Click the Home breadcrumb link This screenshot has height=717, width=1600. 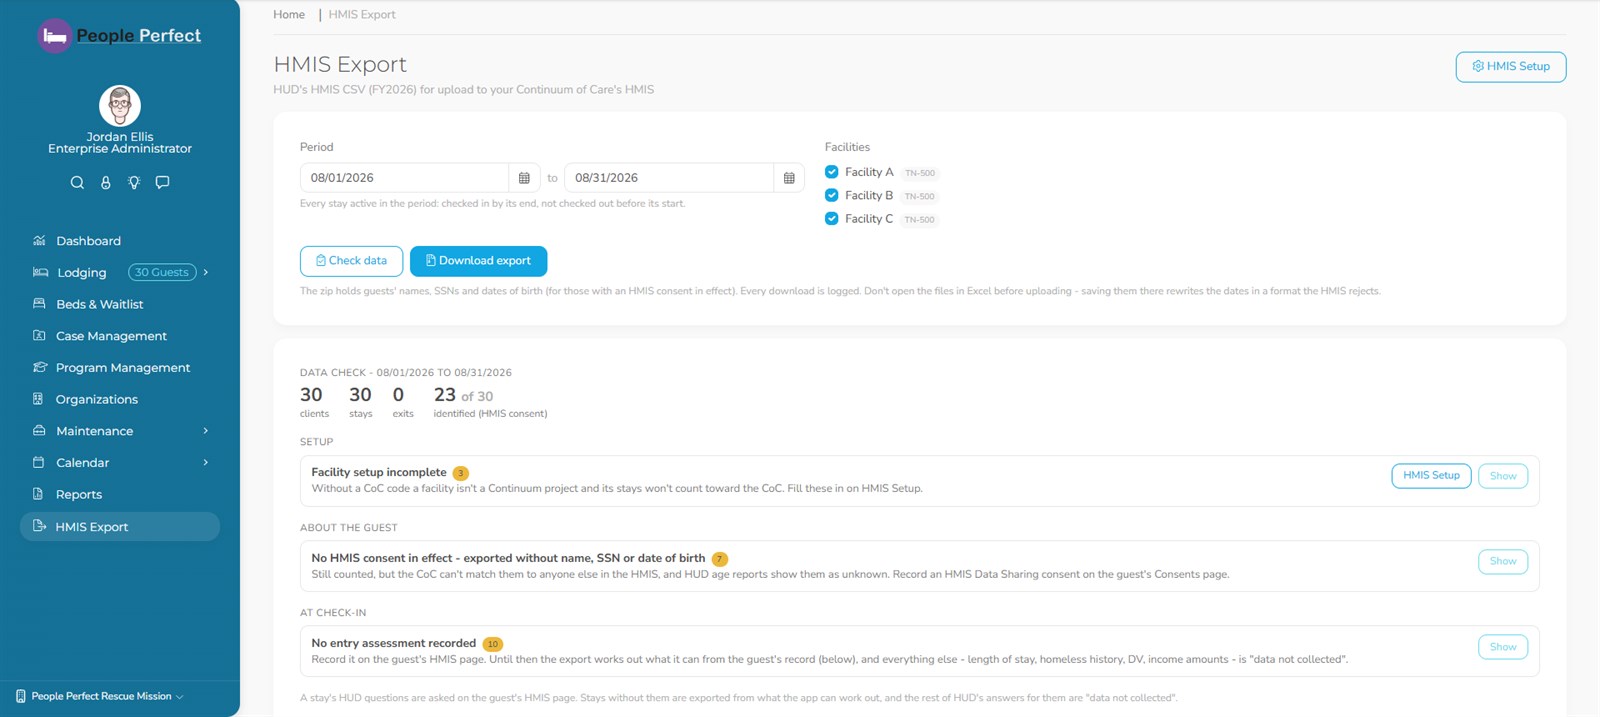coord(289,14)
